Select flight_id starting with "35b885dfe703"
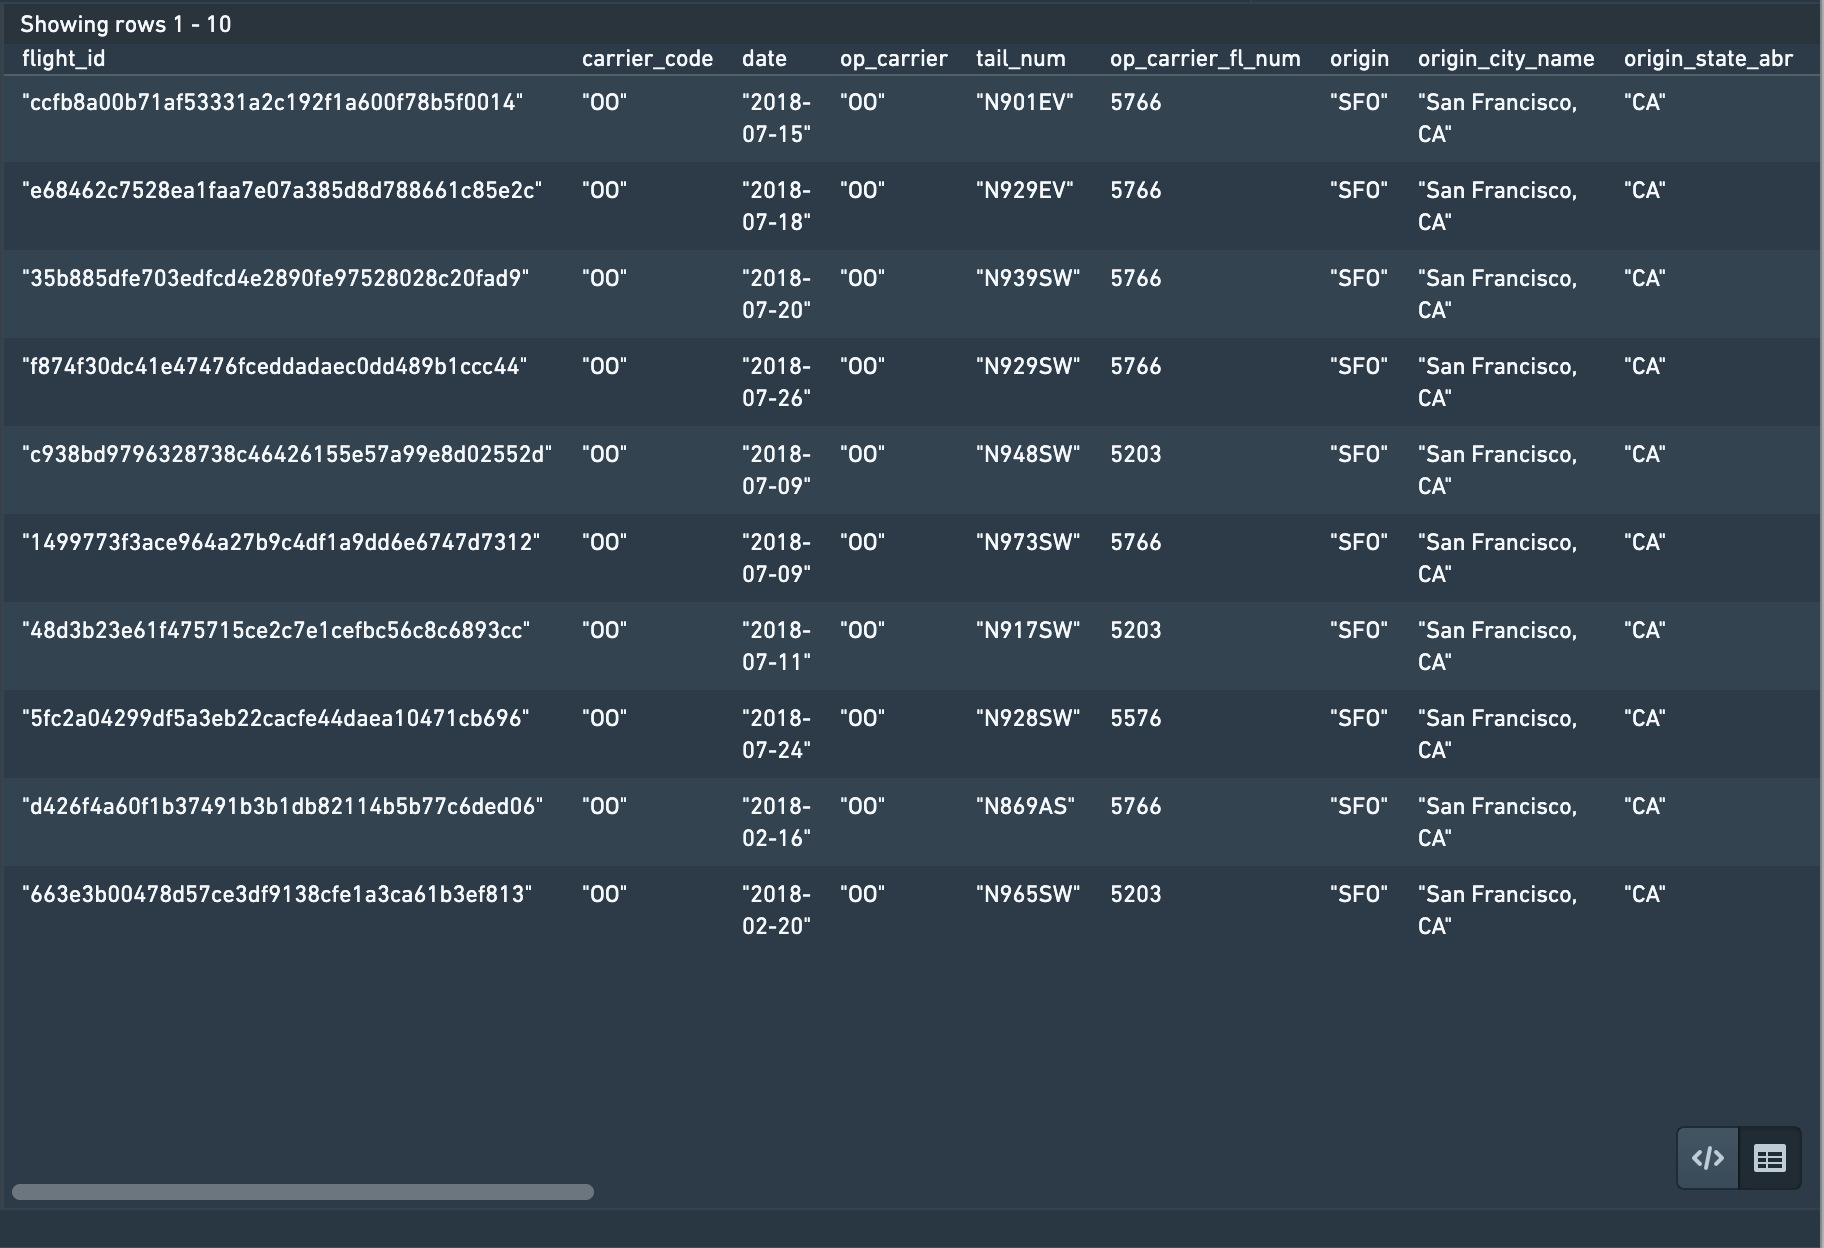The image size is (1824, 1248). coord(276,279)
